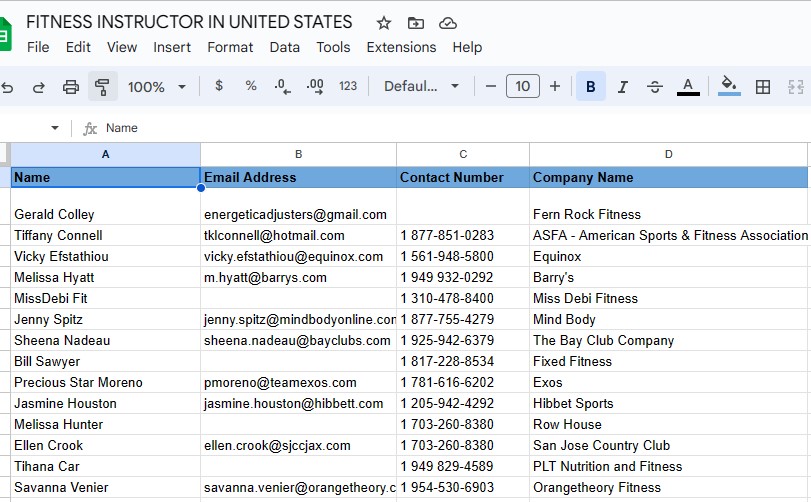Click the Undo arrow icon
Screen dimensions: 811x502
coord(7,87)
